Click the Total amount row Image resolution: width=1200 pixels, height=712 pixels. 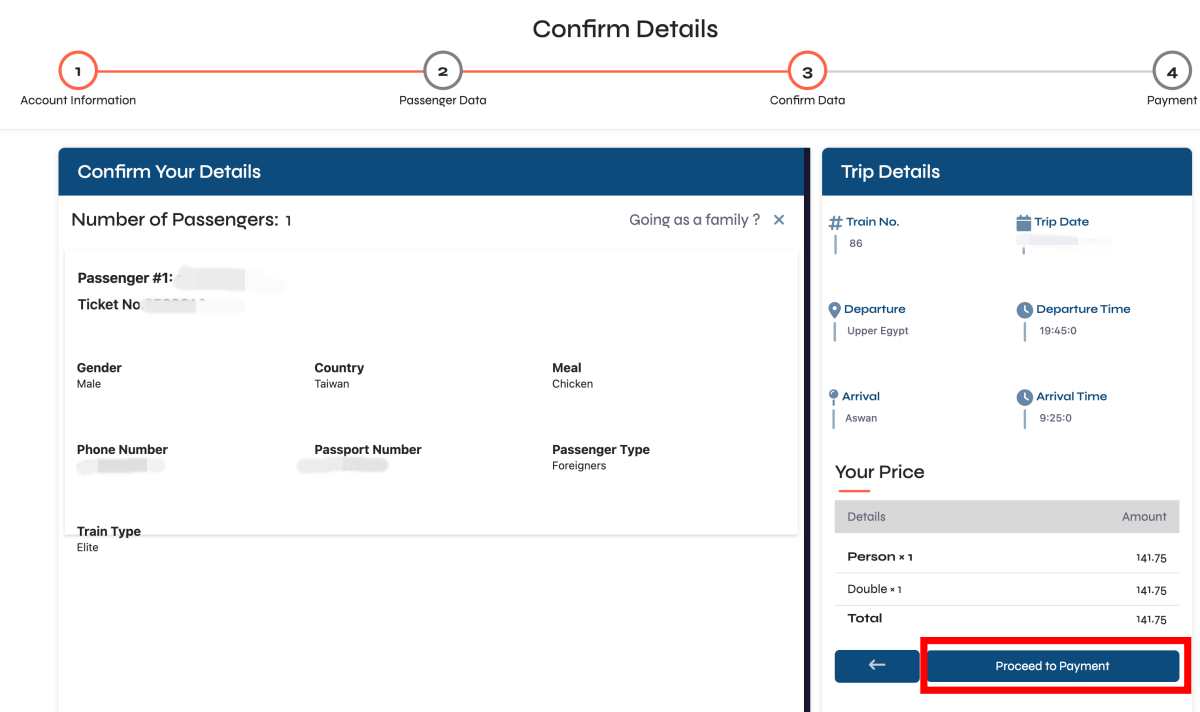click(x=1006, y=619)
